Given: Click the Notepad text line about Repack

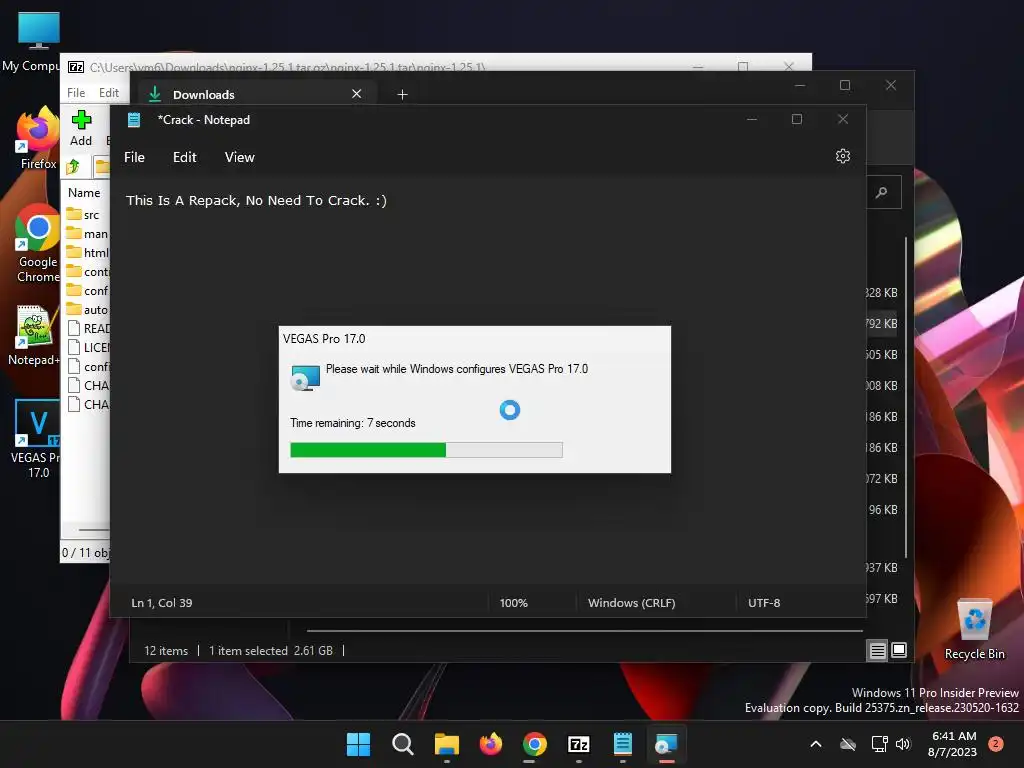Looking at the screenshot, I should [256, 200].
